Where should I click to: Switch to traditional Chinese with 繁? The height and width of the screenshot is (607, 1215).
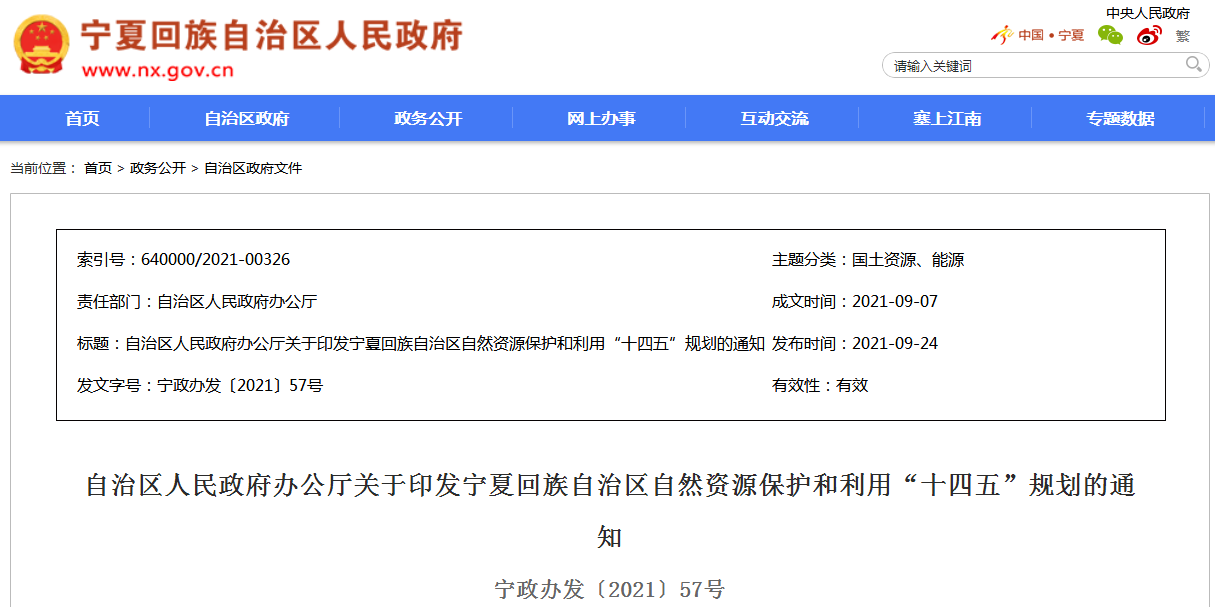(1183, 35)
